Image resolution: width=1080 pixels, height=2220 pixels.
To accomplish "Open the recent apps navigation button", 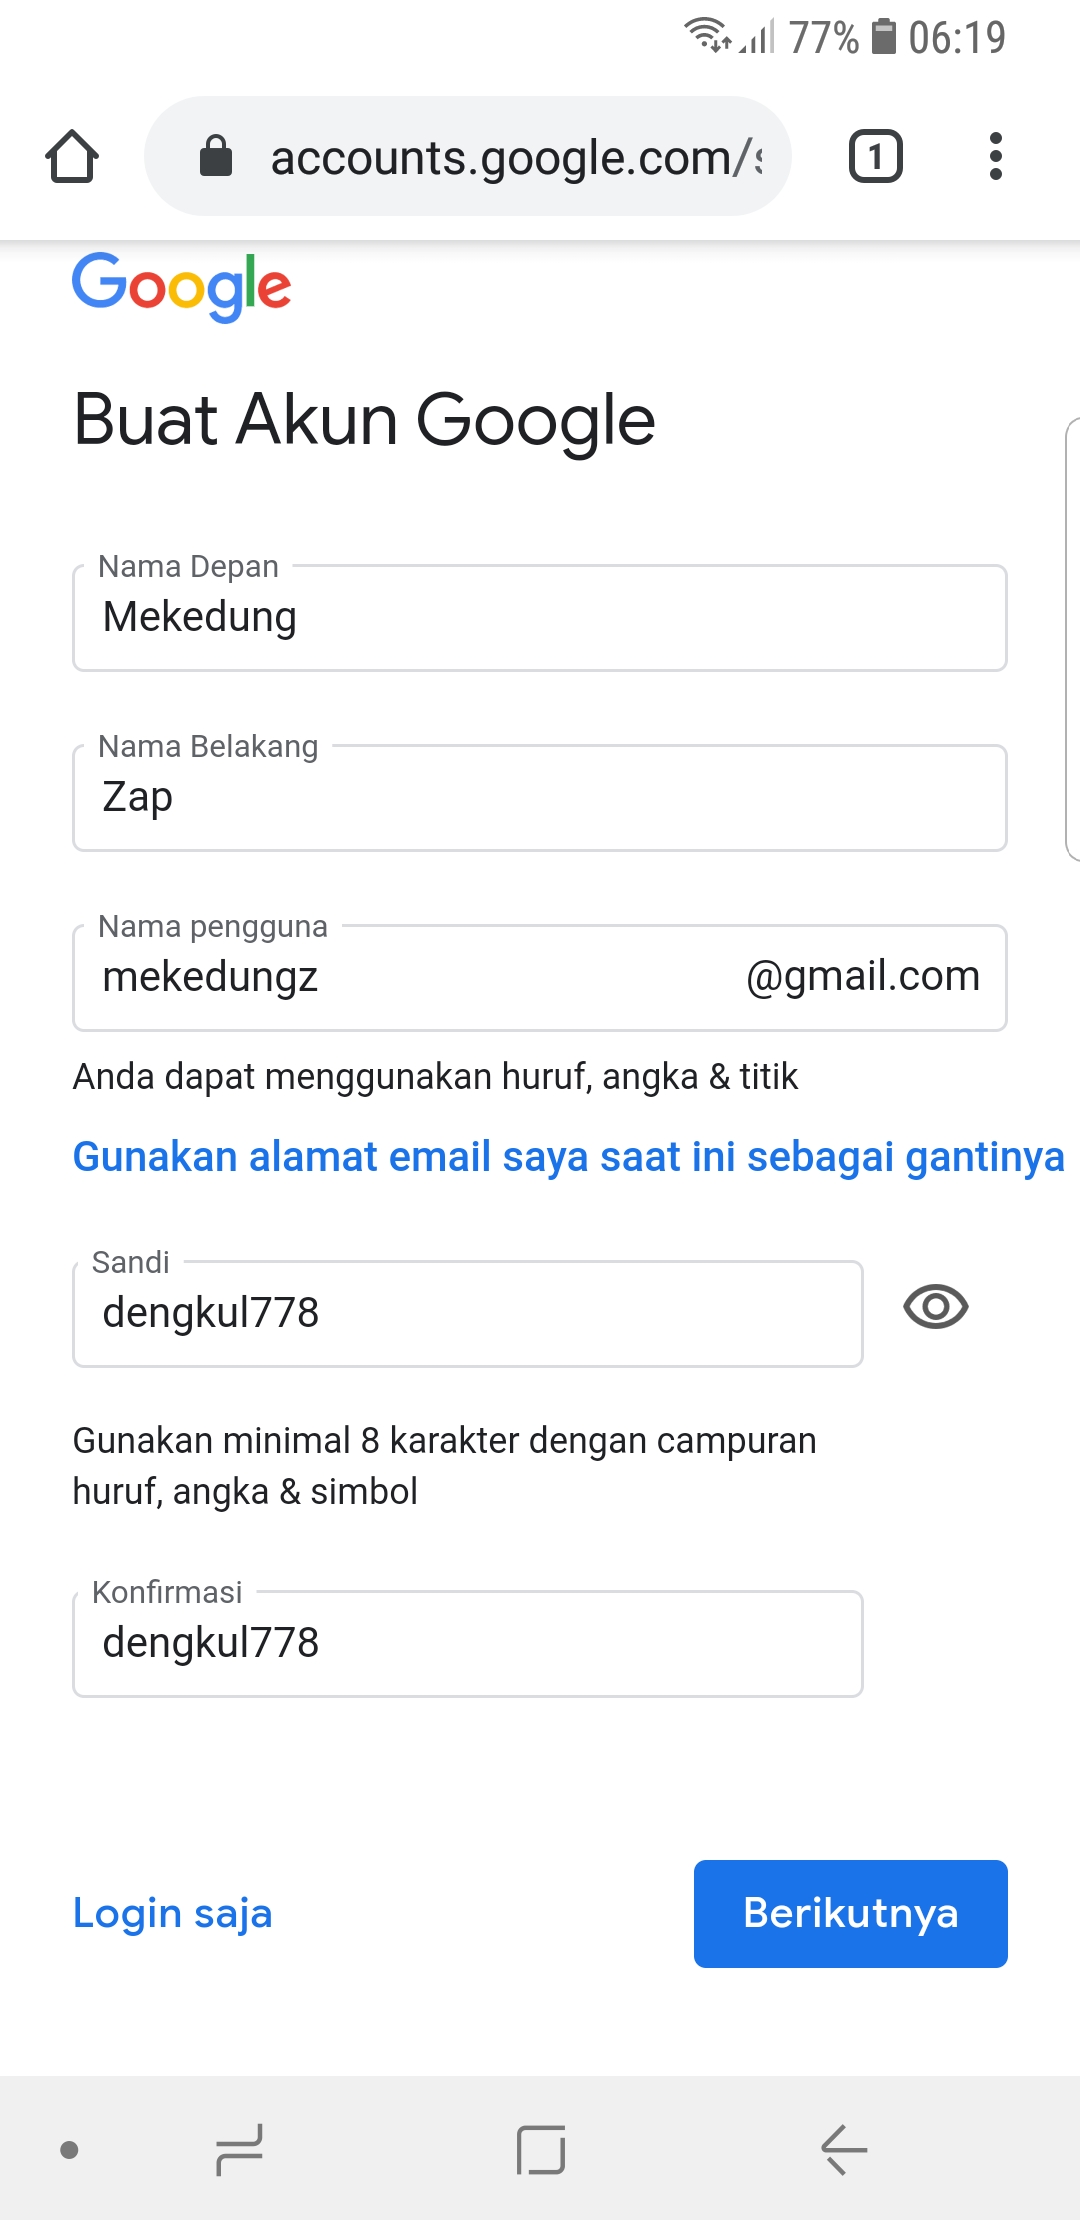I will tap(240, 2149).
